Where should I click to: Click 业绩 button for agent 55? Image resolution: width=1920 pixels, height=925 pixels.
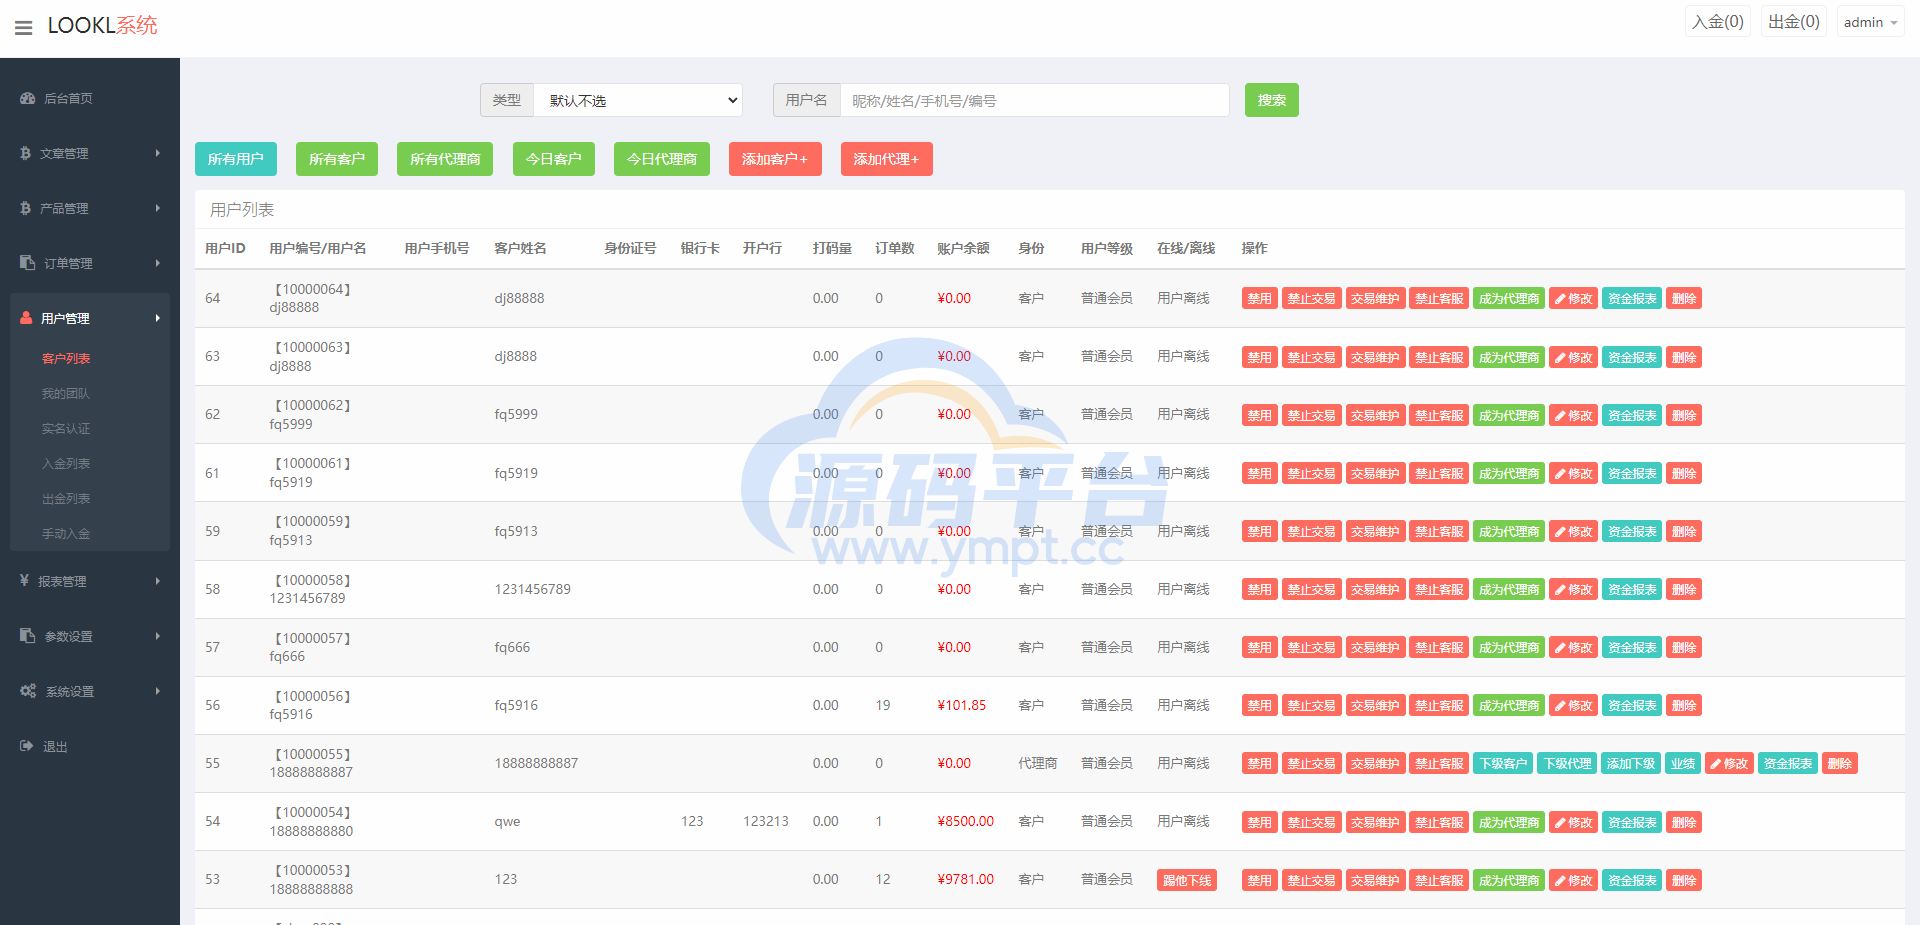1683,763
